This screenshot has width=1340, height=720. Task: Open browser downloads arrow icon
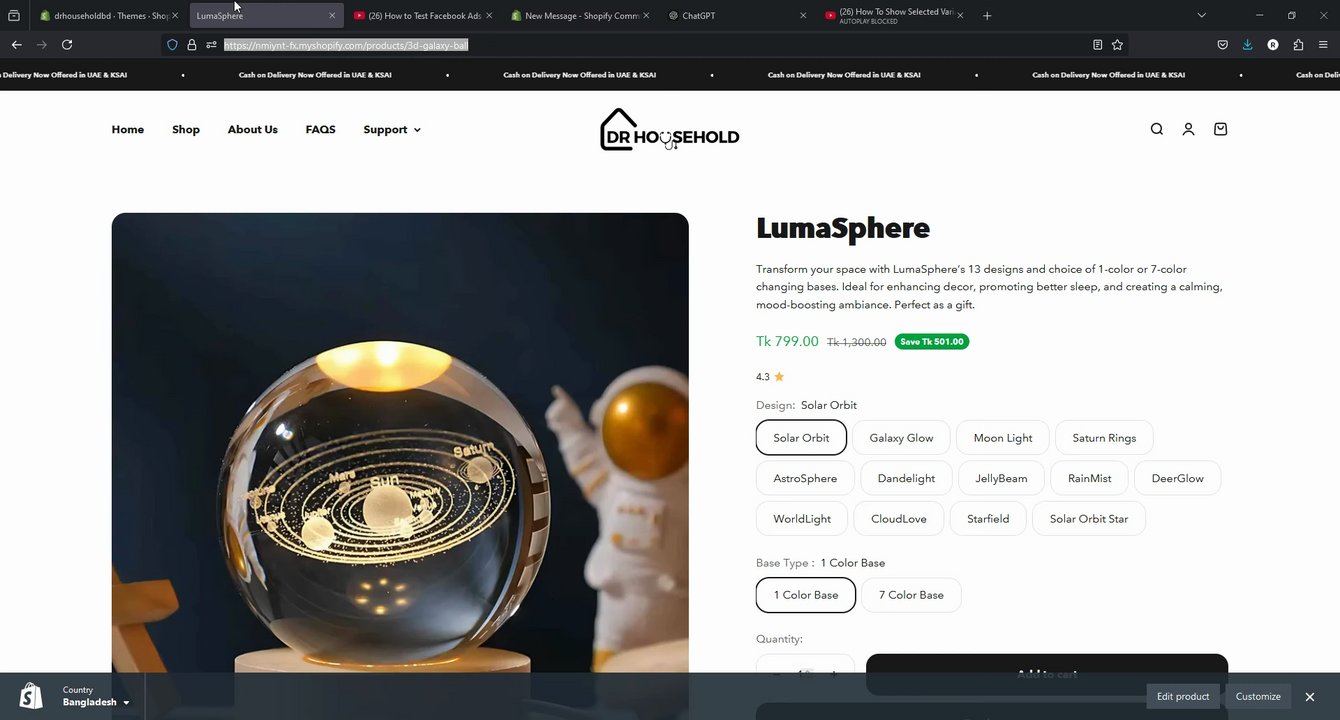(1247, 44)
